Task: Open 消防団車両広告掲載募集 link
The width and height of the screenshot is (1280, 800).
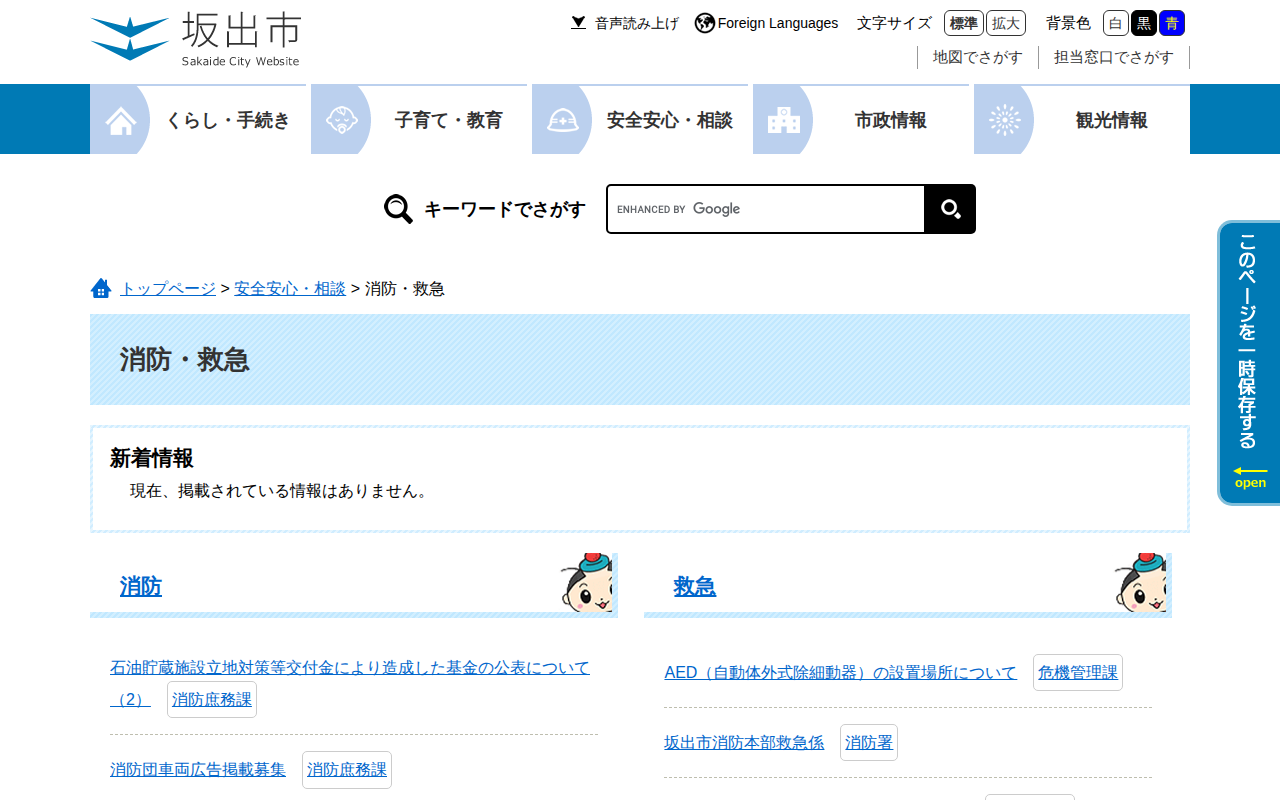Action: [198, 769]
